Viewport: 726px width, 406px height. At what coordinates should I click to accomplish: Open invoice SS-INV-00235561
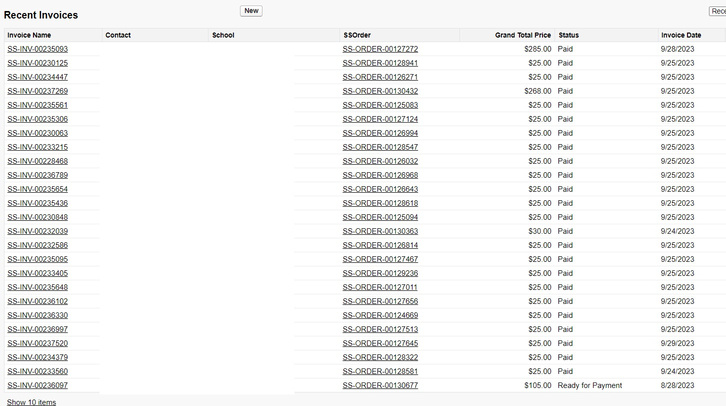coord(38,105)
